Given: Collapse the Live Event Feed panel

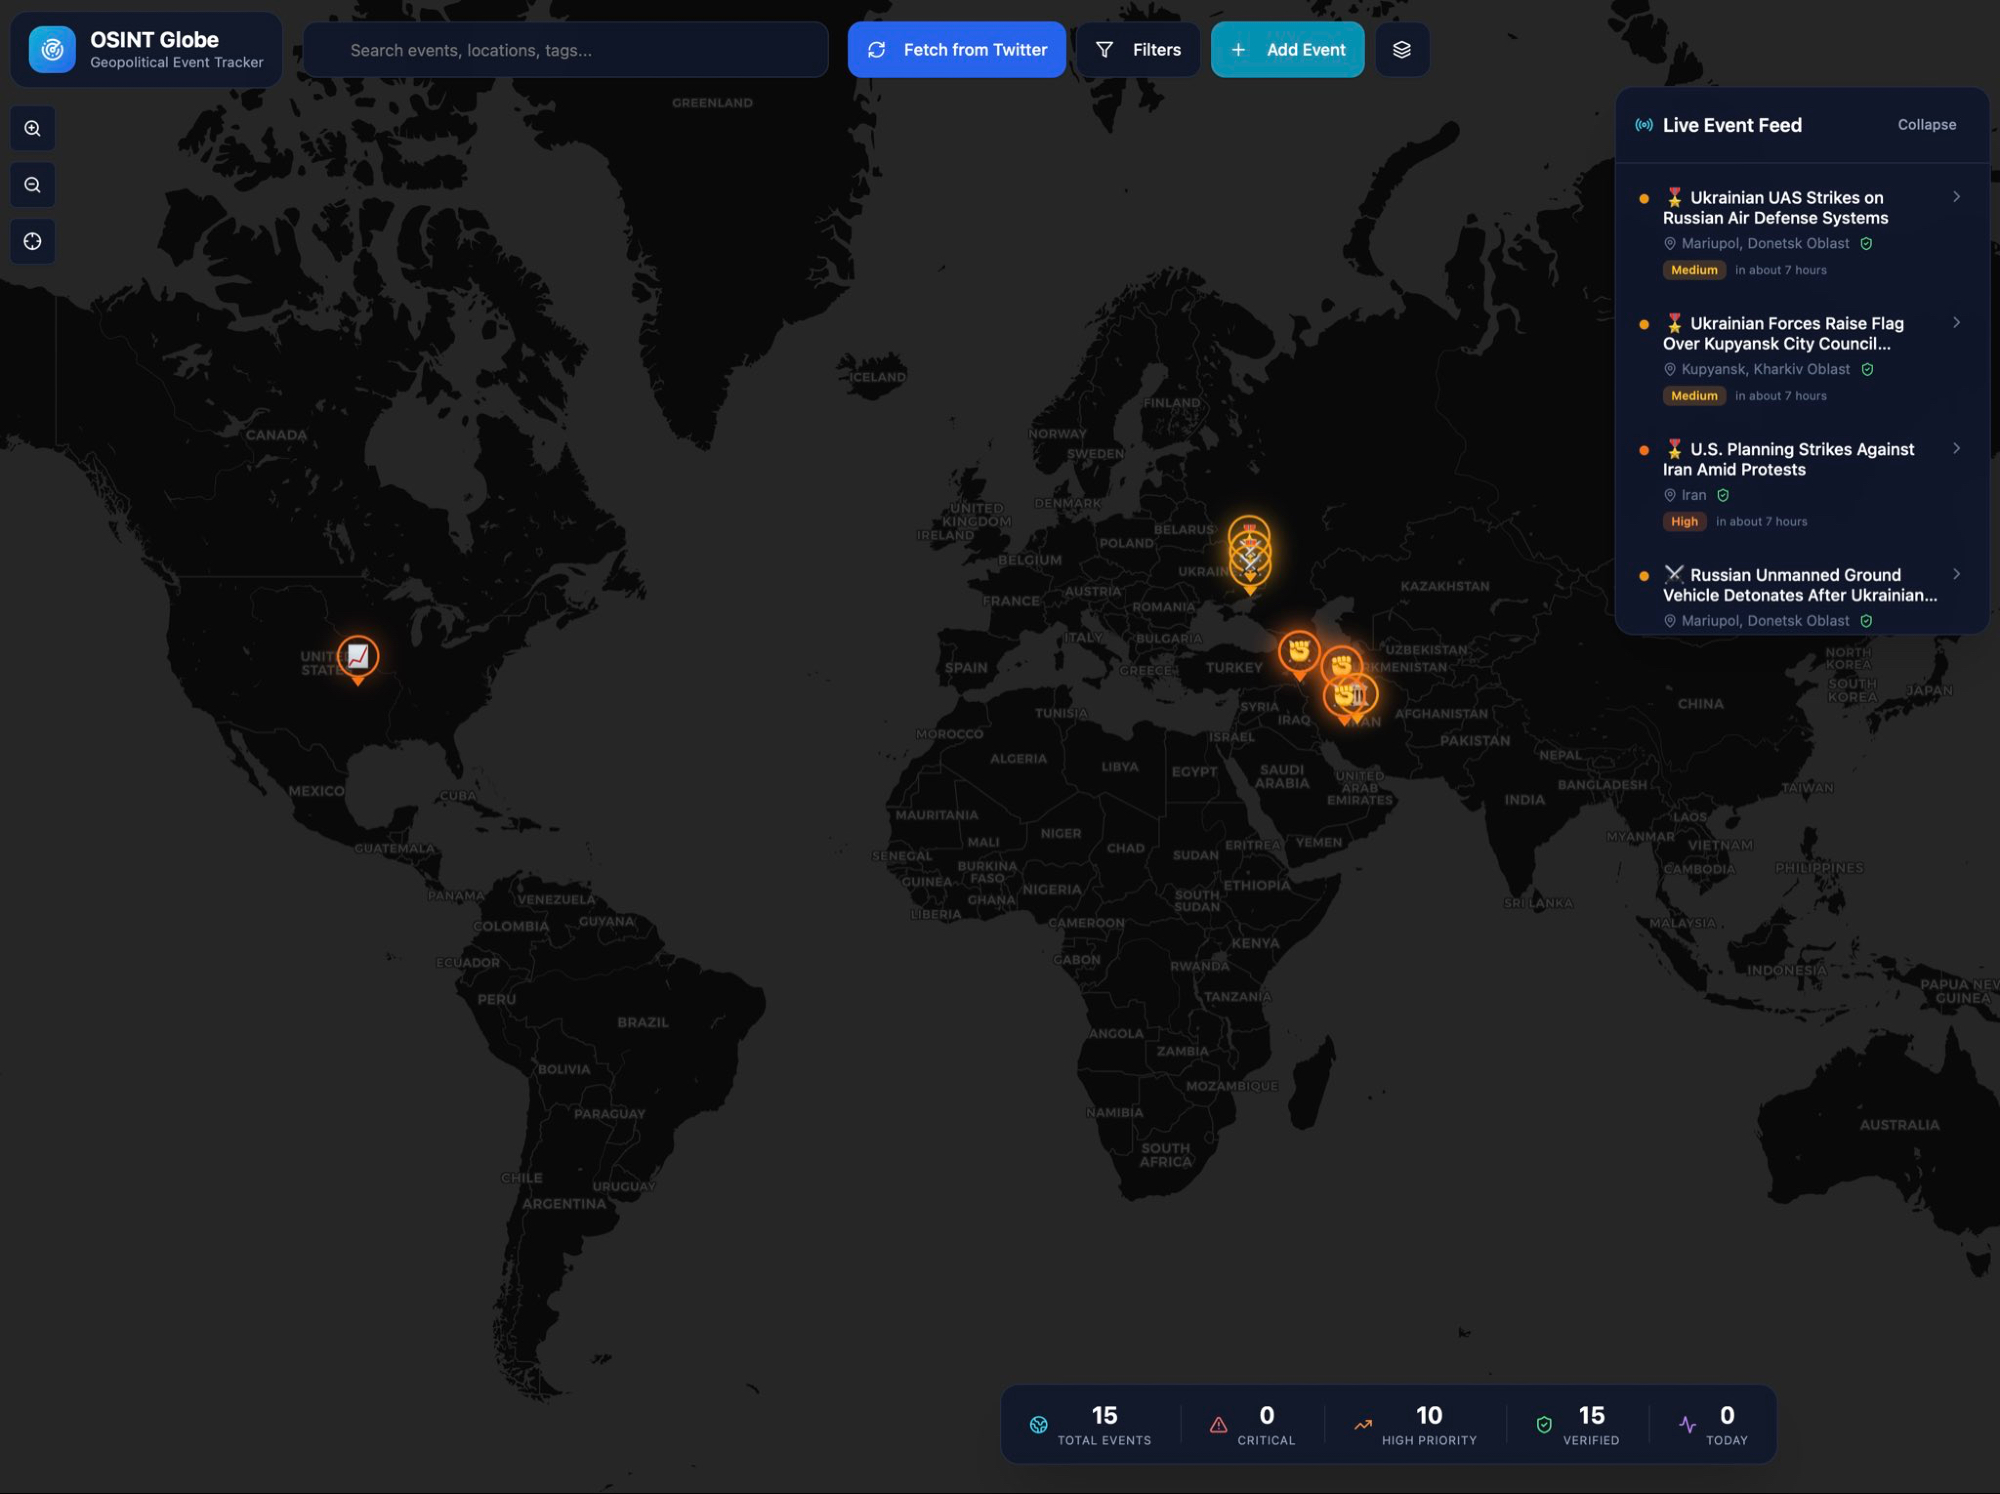Looking at the screenshot, I should click(1926, 125).
